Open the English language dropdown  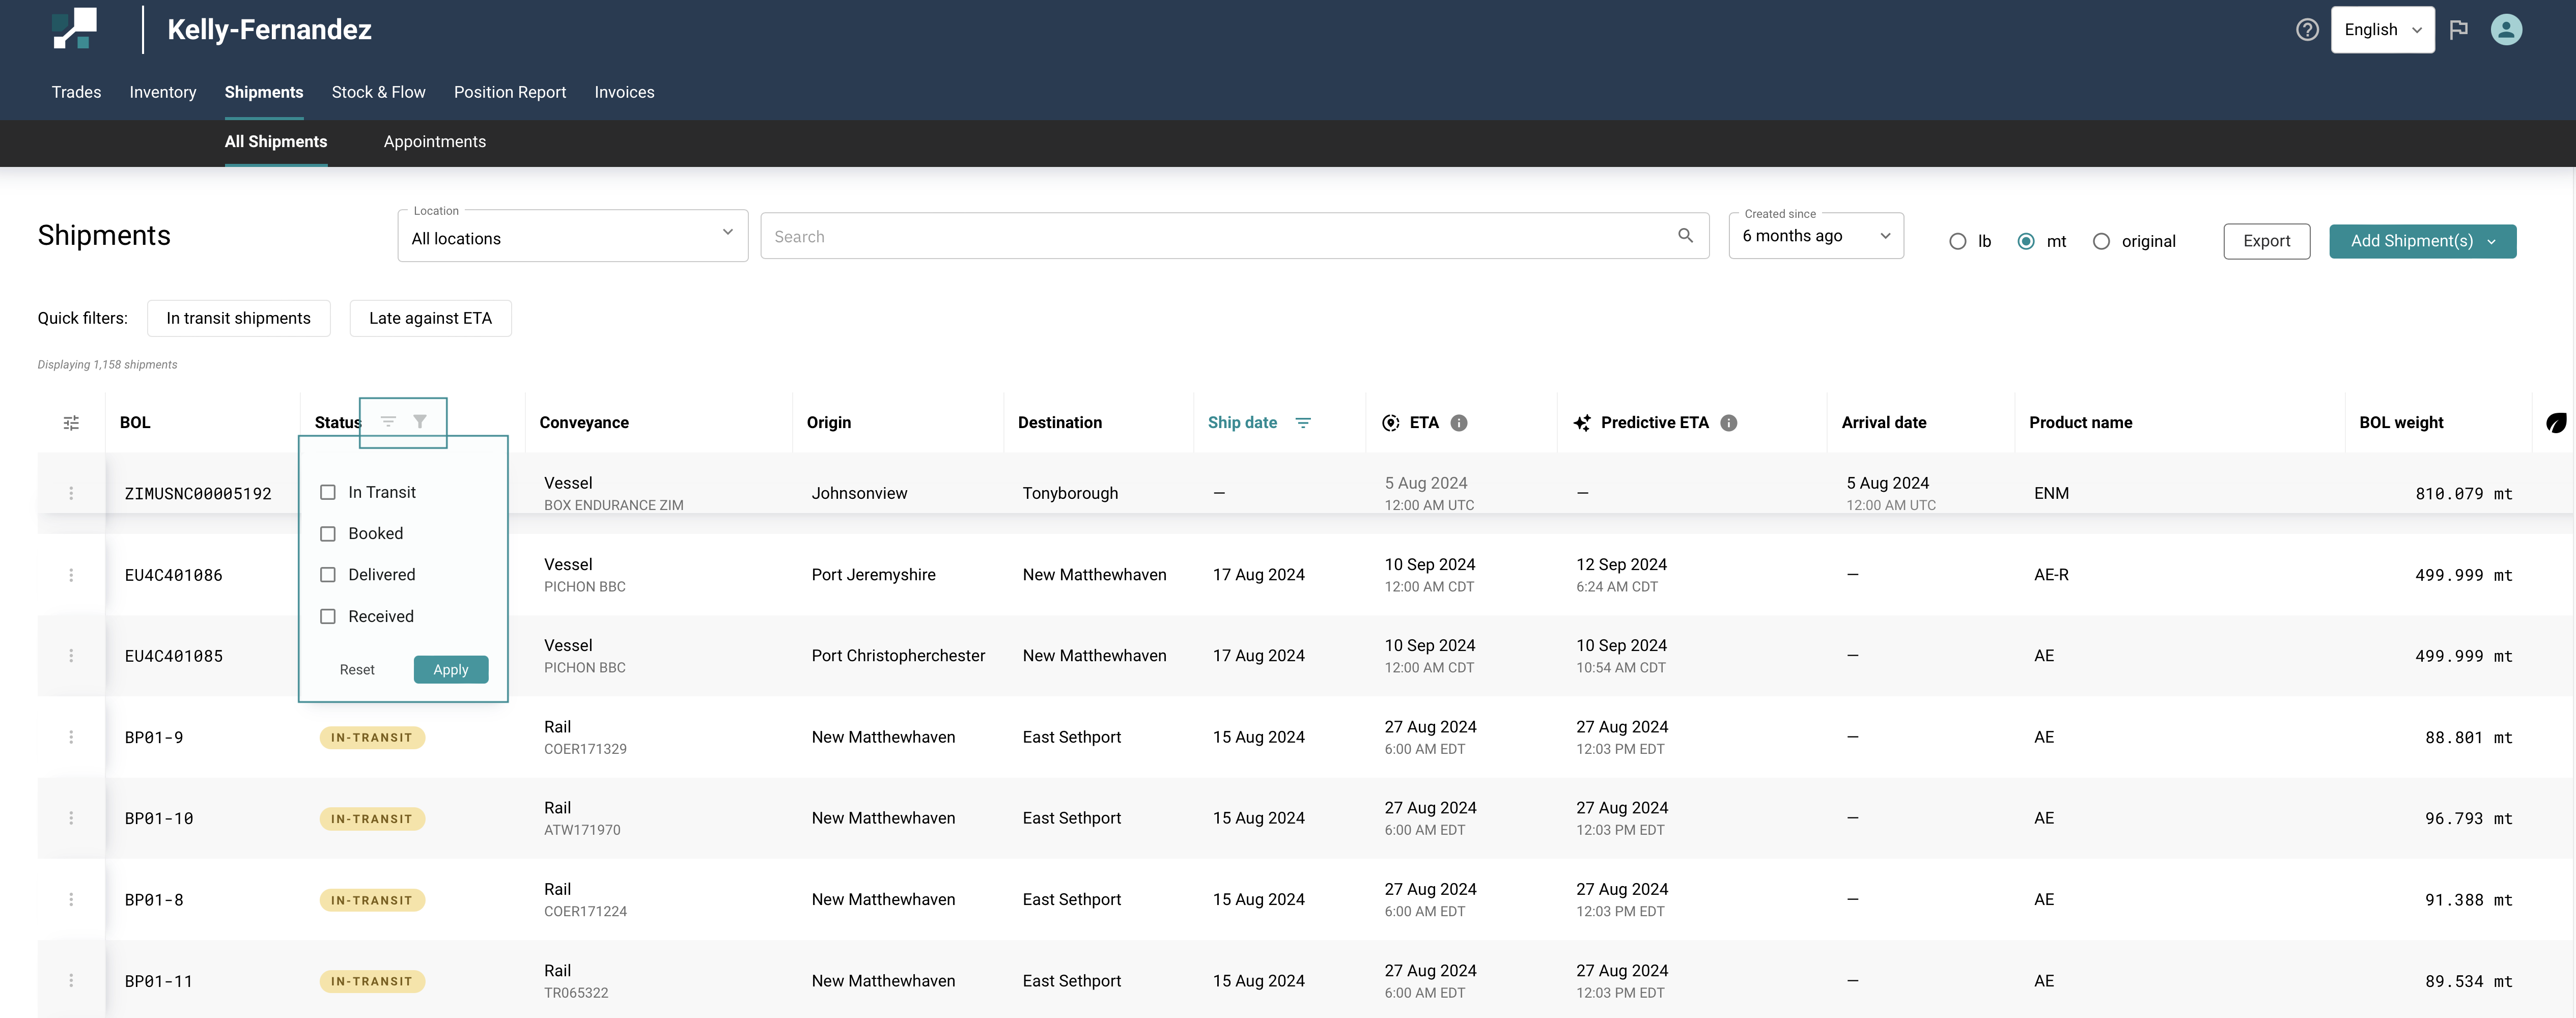2382,30
